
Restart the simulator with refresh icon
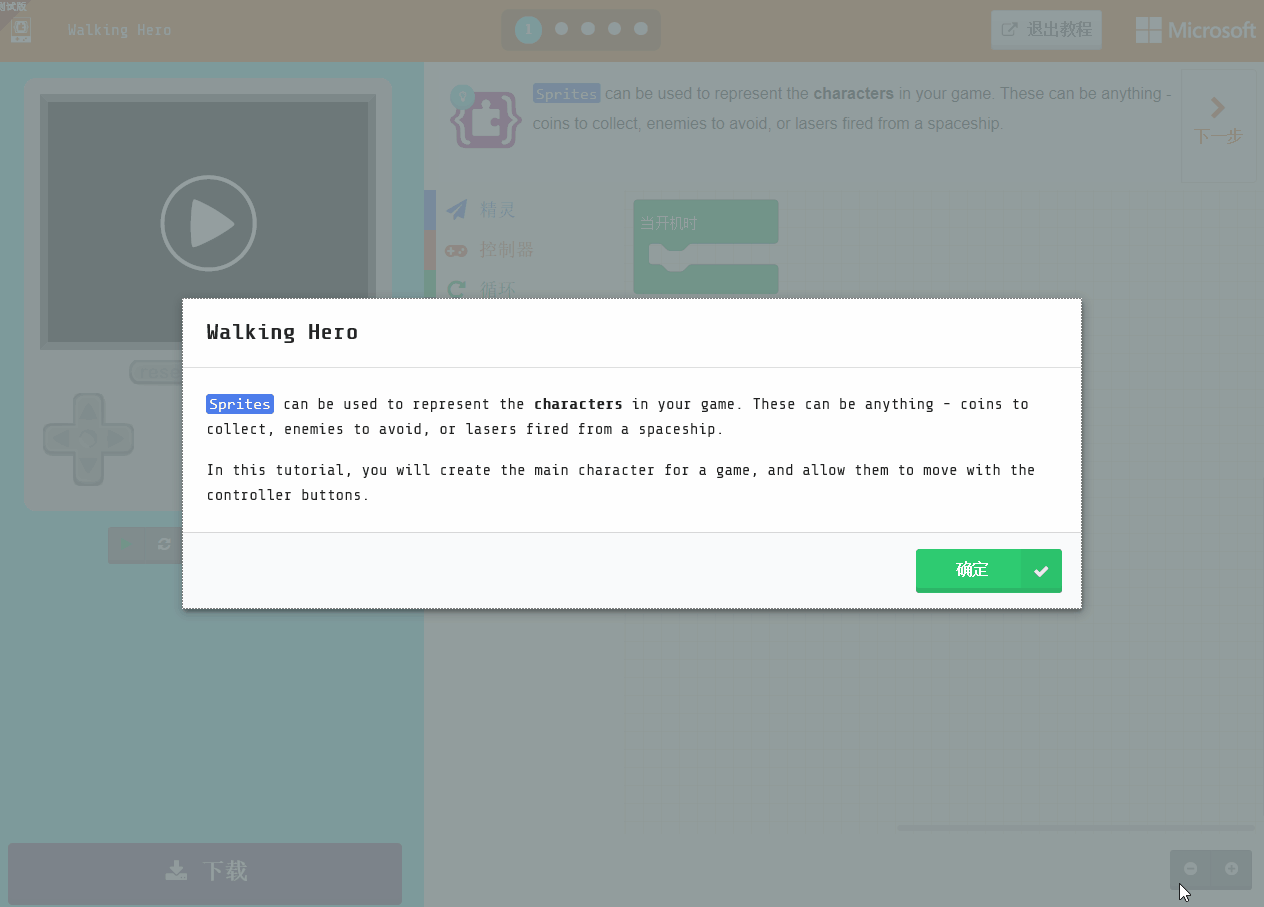163,545
